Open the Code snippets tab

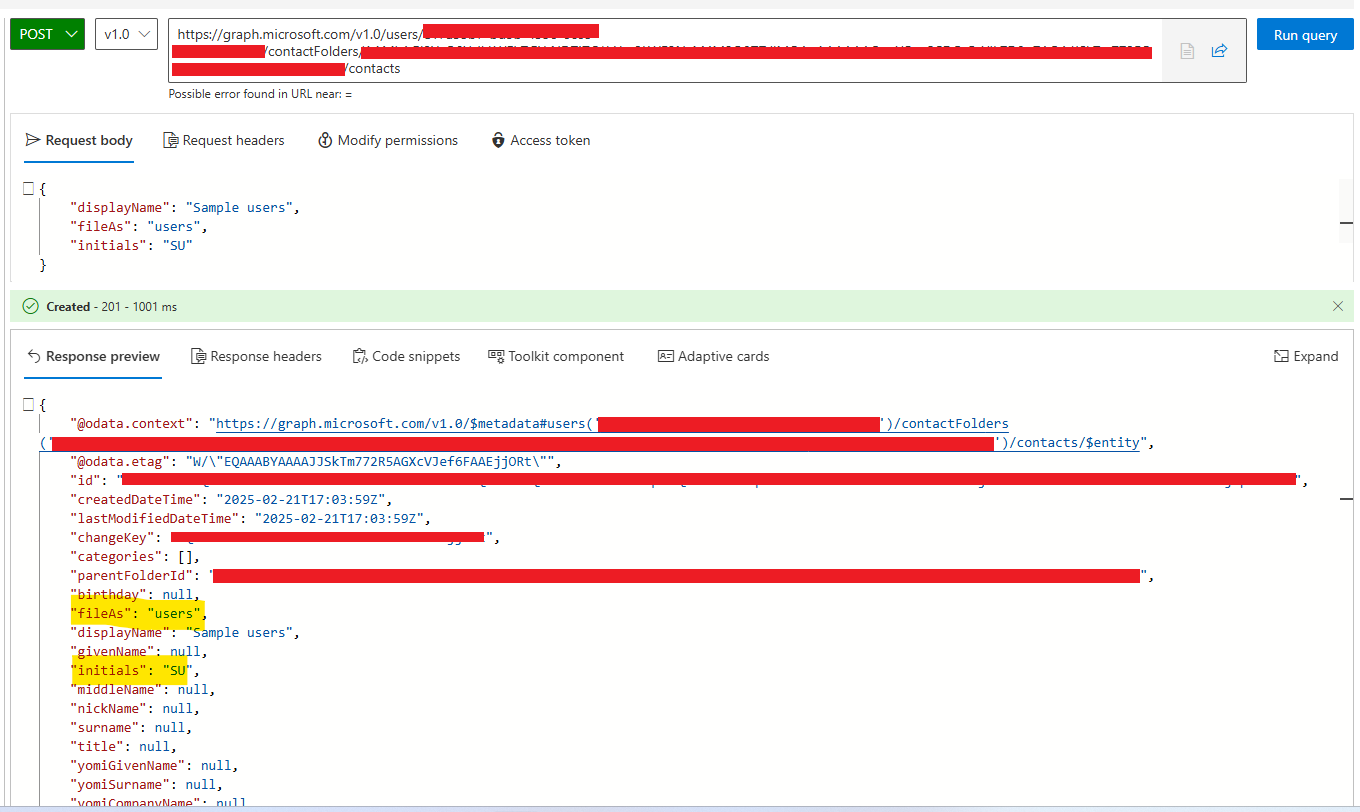(x=406, y=356)
